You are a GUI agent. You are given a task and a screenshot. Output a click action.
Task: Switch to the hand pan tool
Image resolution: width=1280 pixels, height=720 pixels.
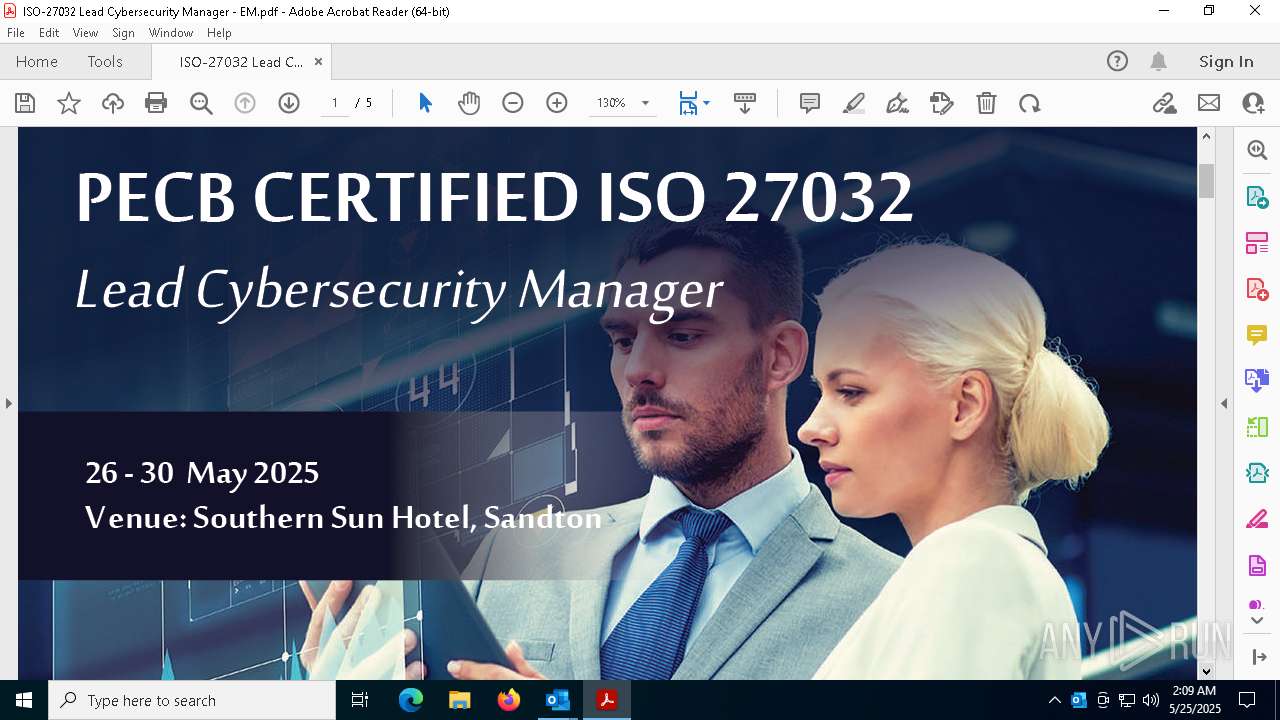click(x=469, y=103)
